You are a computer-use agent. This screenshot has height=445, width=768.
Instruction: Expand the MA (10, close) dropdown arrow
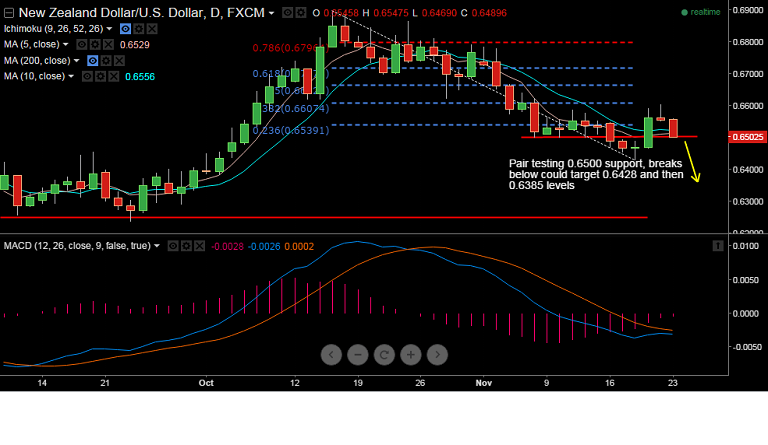(71, 76)
